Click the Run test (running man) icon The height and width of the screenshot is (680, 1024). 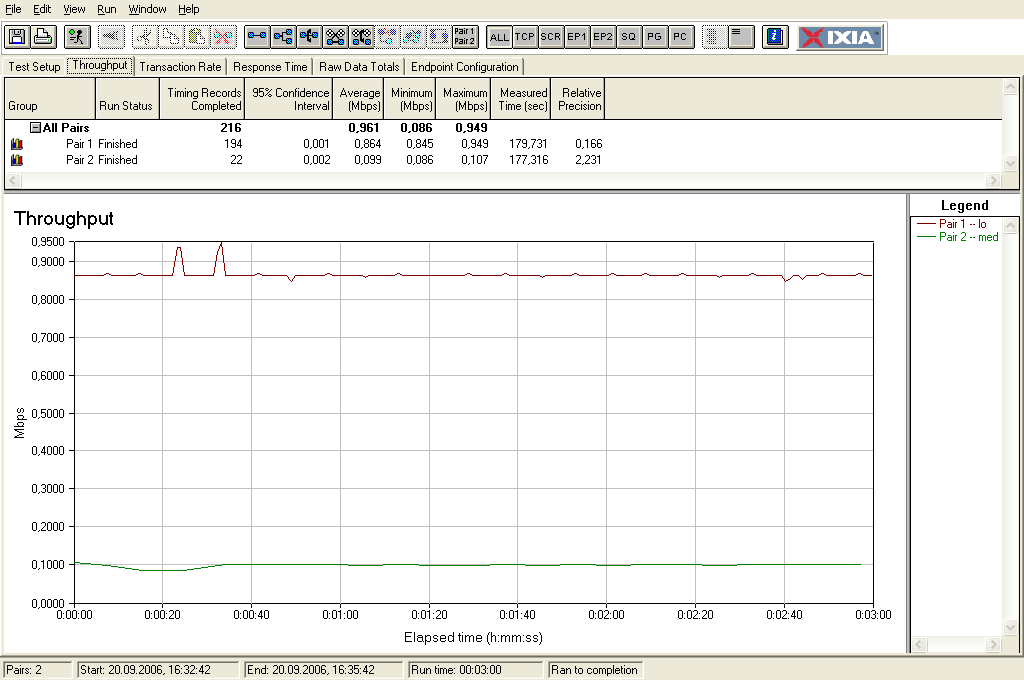click(77, 37)
